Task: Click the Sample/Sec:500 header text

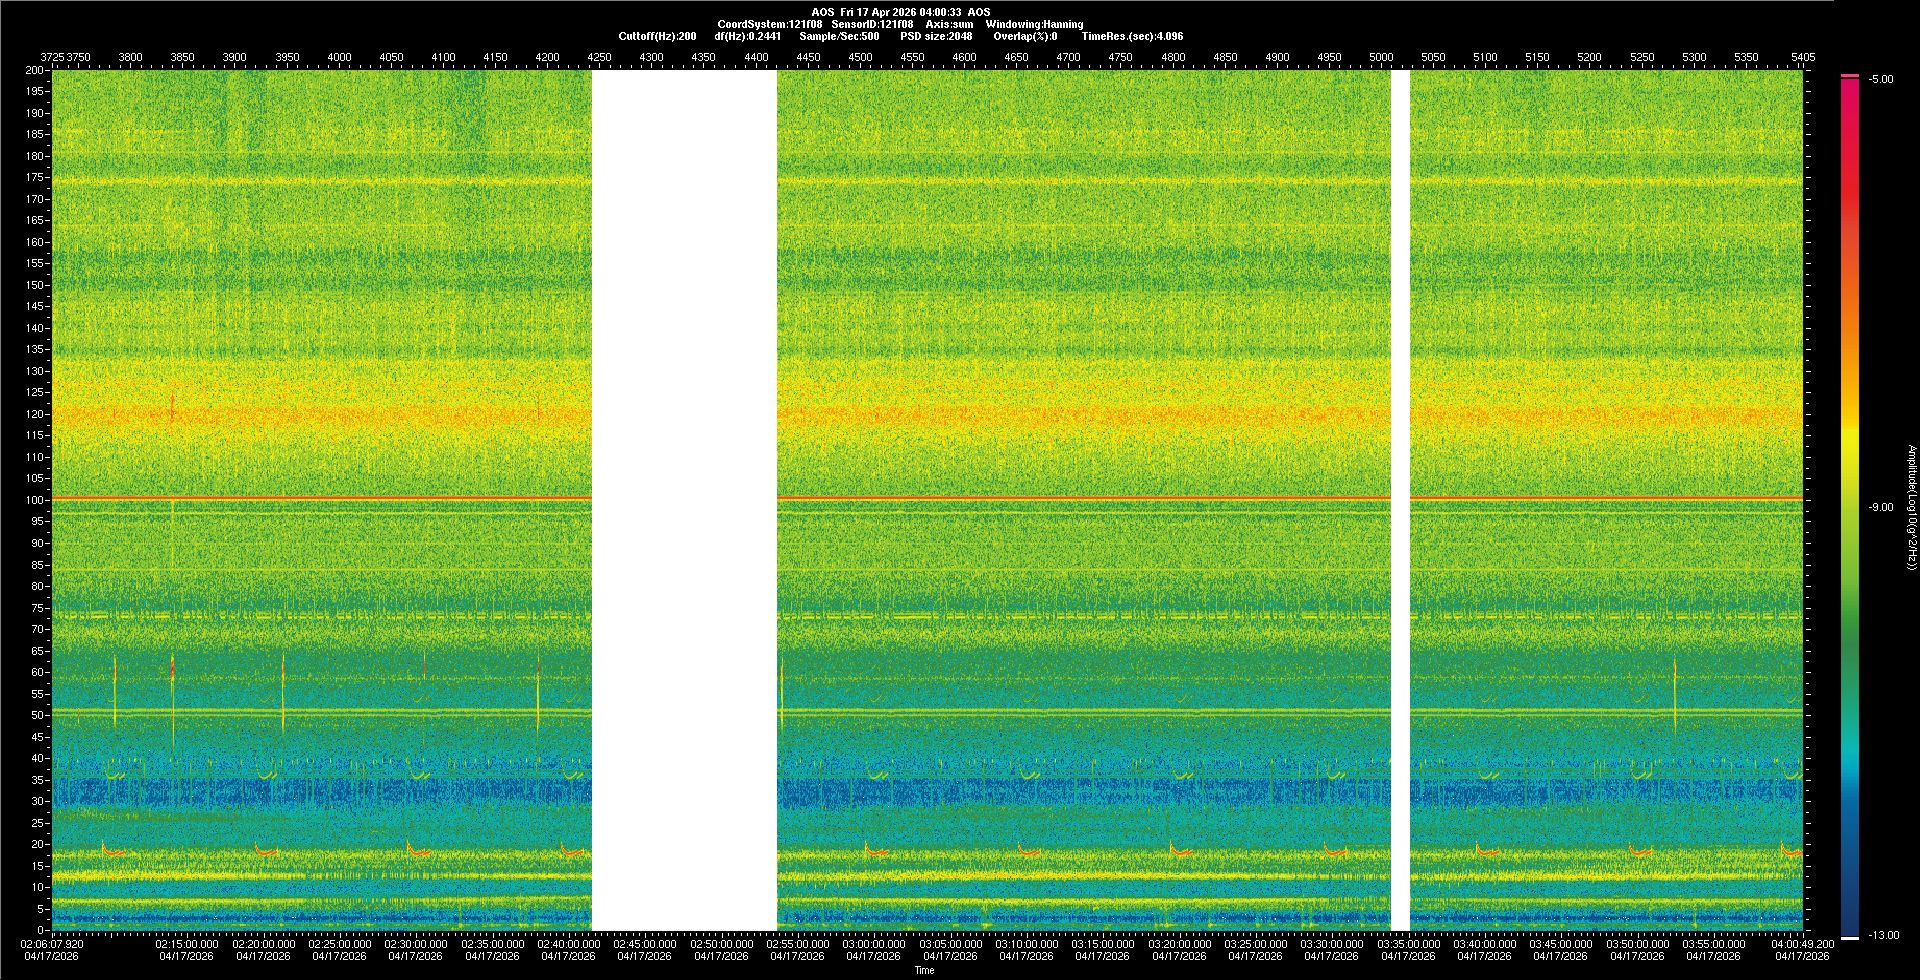Action: point(839,36)
